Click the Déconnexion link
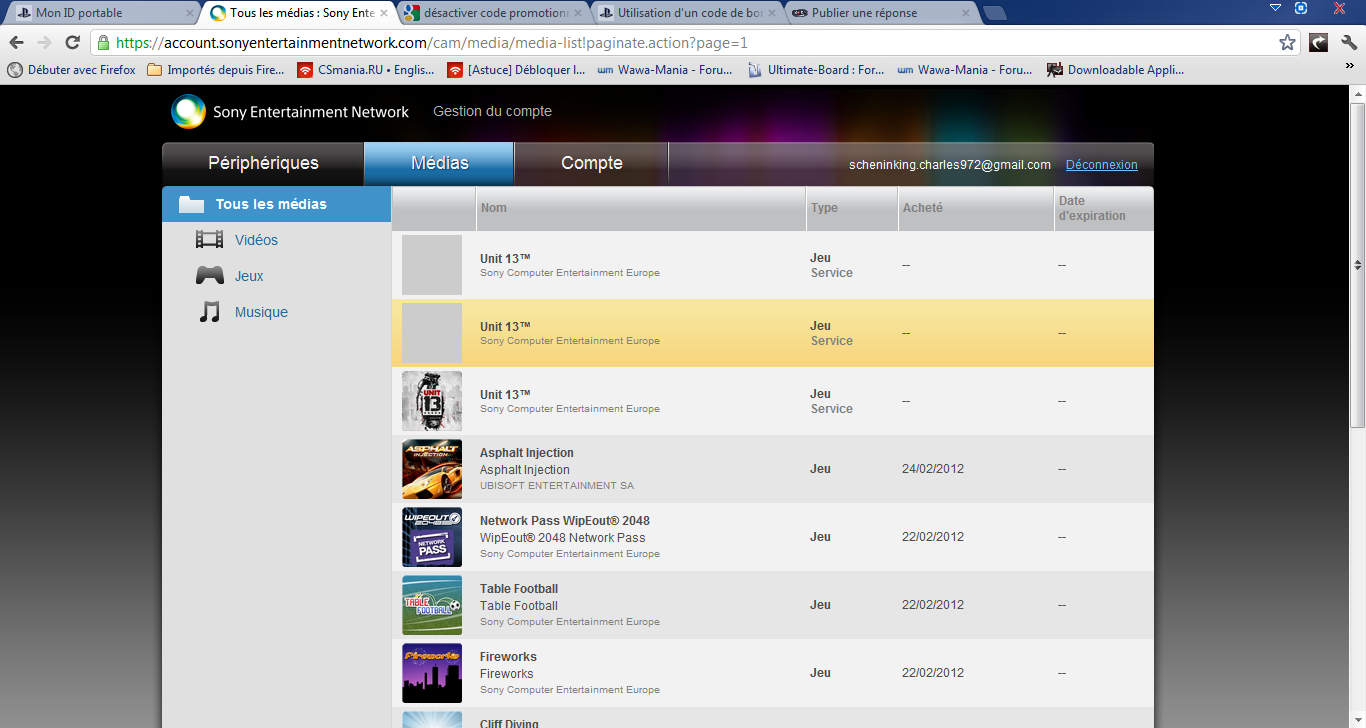This screenshot has height=728, width=1366. tap(1101, 165)
